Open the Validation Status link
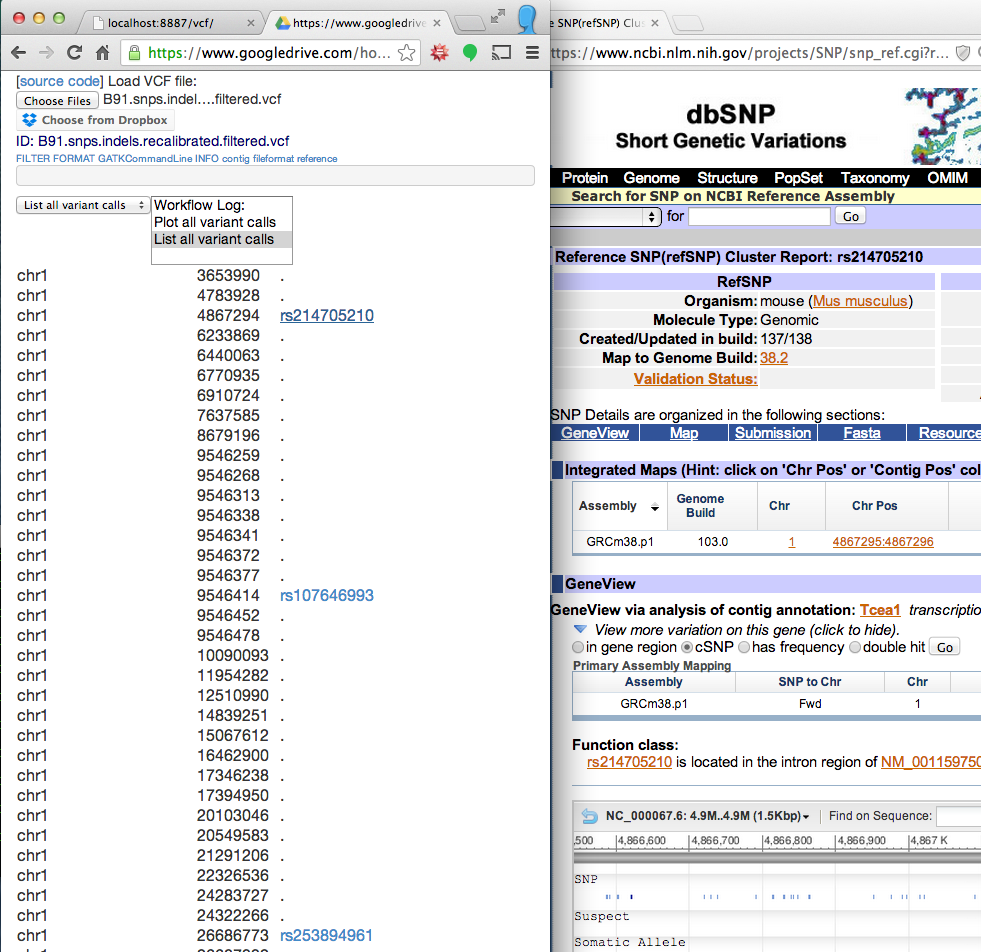 point(695,379)
